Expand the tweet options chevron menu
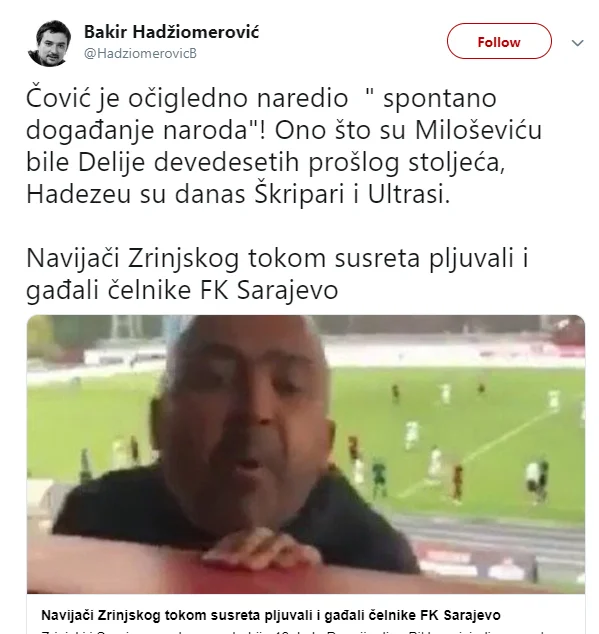Viewport: 599px width, 634px height. (x=578, y=42)
